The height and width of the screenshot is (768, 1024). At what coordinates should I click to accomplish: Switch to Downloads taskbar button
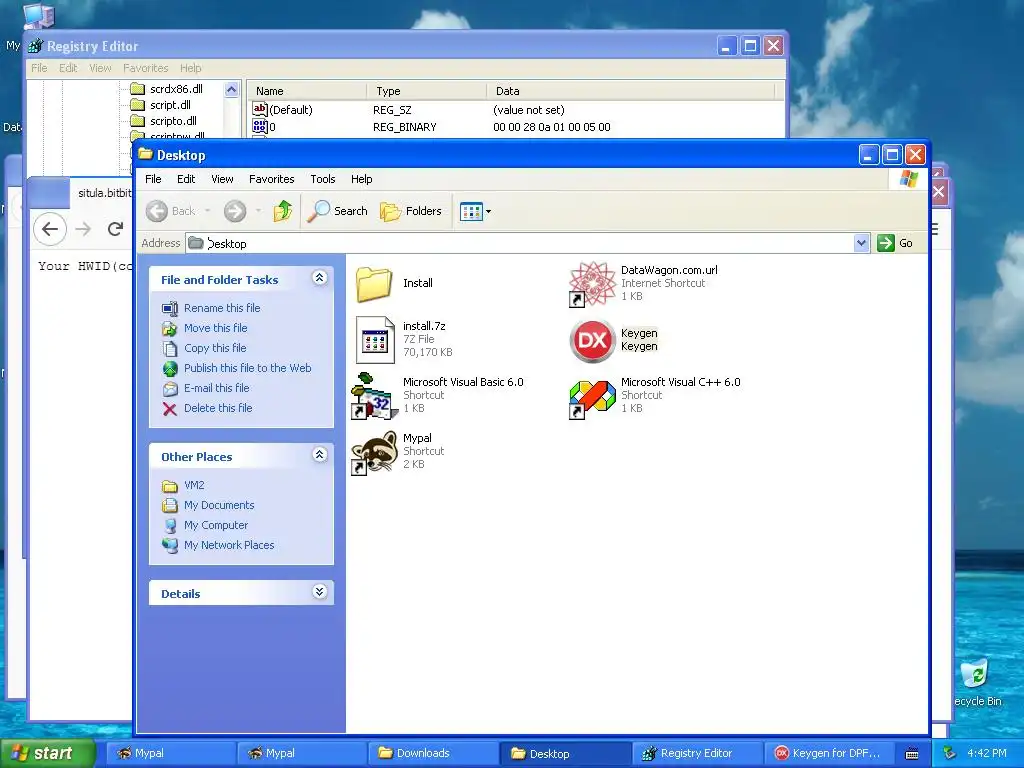(x=433, y=753)
